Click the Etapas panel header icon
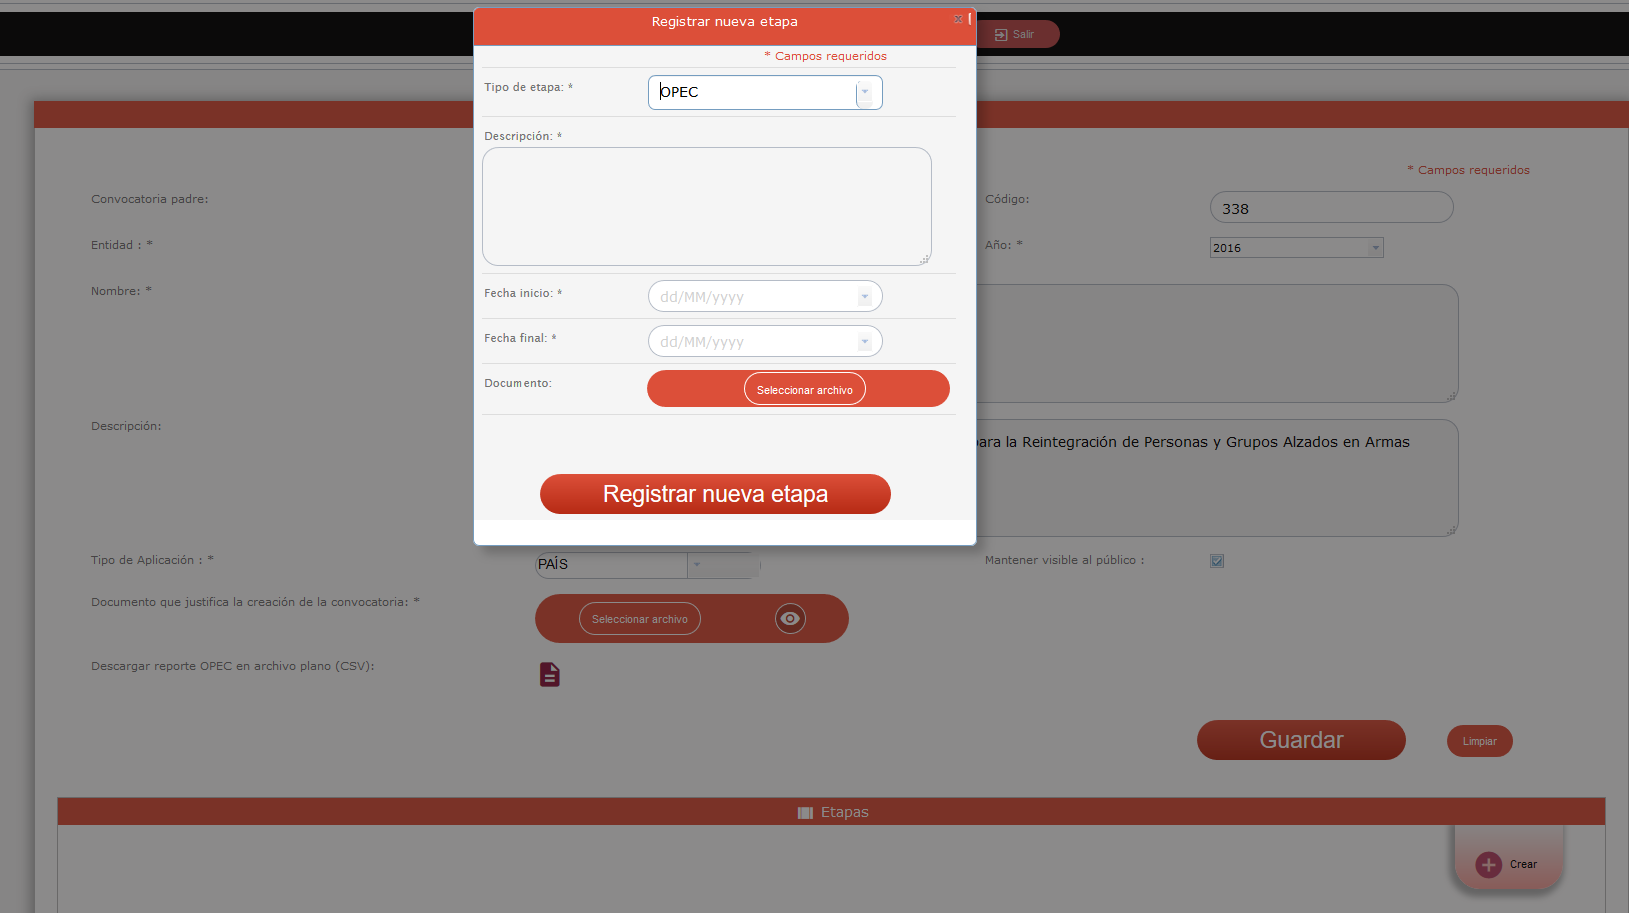Screen dimensions: 1629x913 pos(805,813)
